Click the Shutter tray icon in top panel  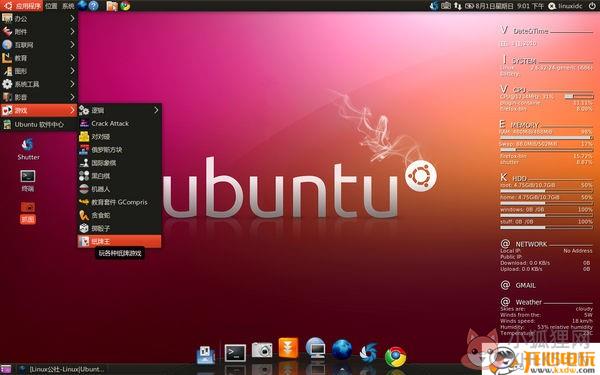pos(434,6)
